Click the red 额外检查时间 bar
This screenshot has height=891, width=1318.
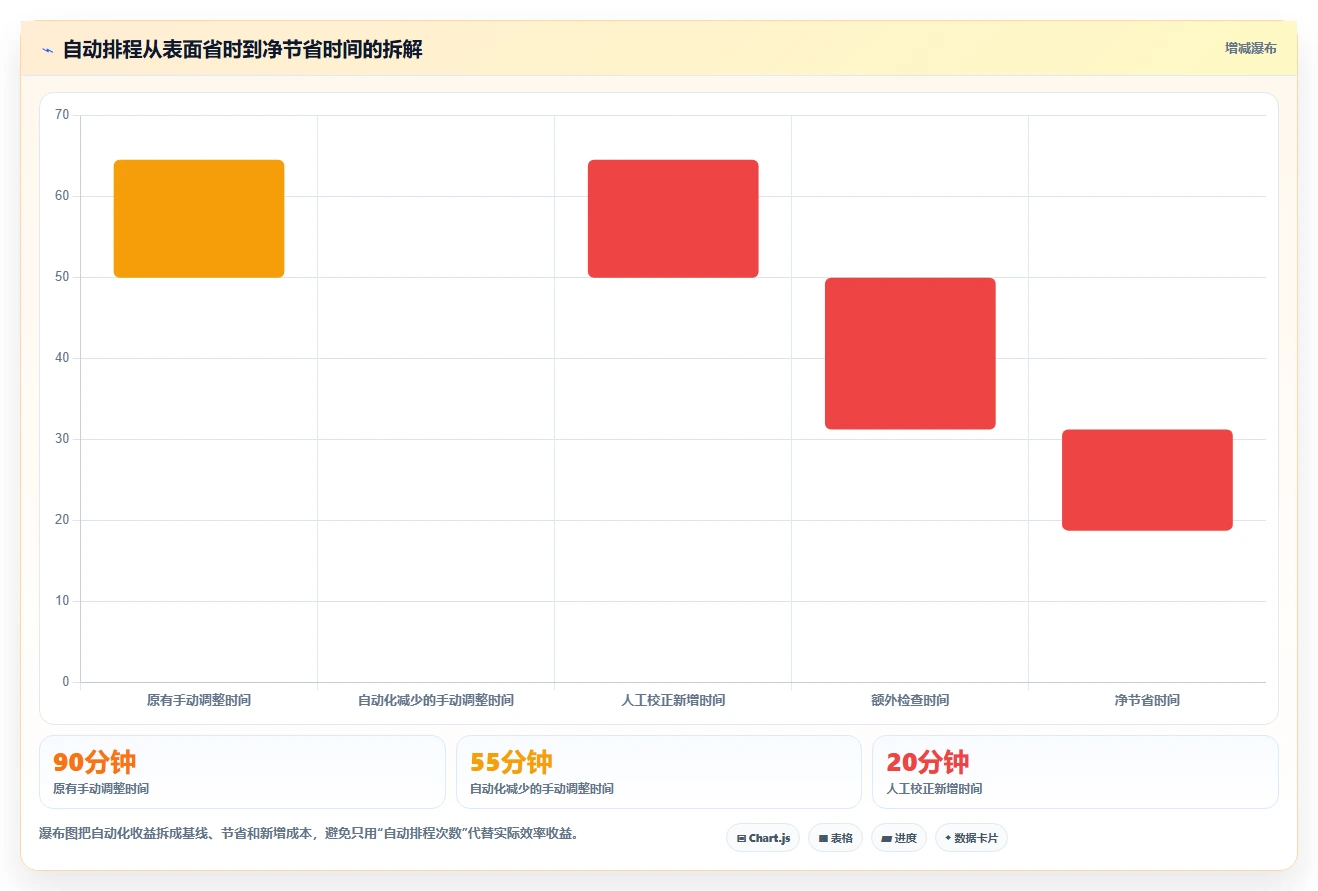coord(910,353)
